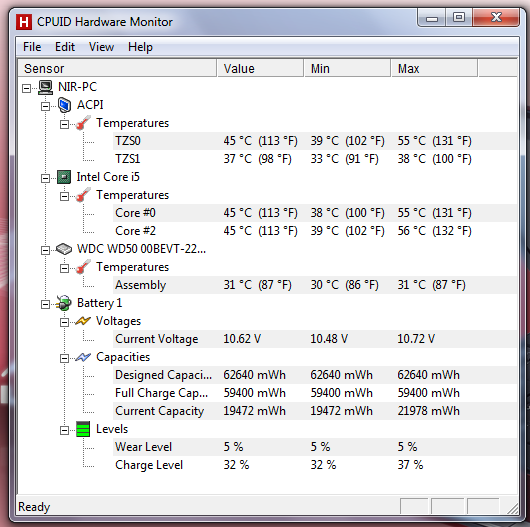Viewport: 530px width, 527px height.
Task: Click the Min column header
Action: [347, 69]
